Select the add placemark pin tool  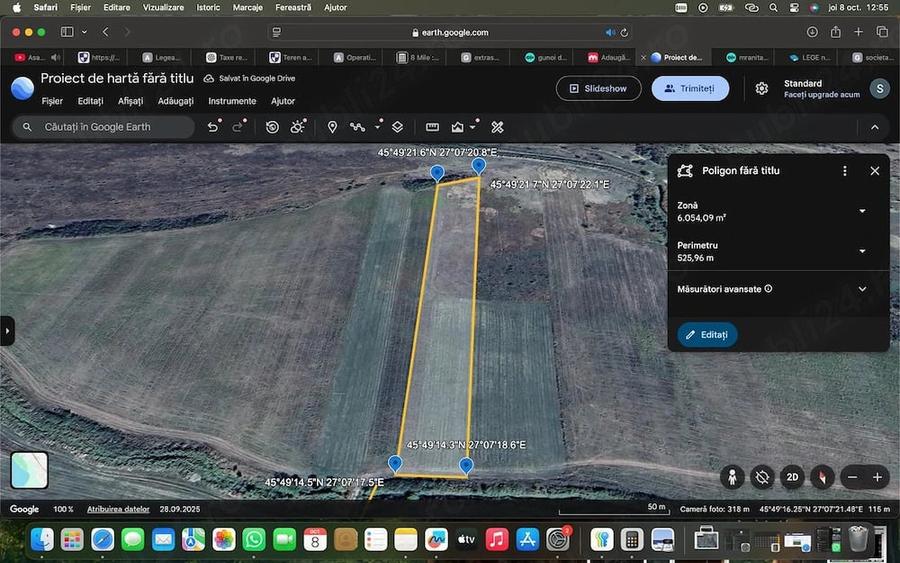click(332, 127)
